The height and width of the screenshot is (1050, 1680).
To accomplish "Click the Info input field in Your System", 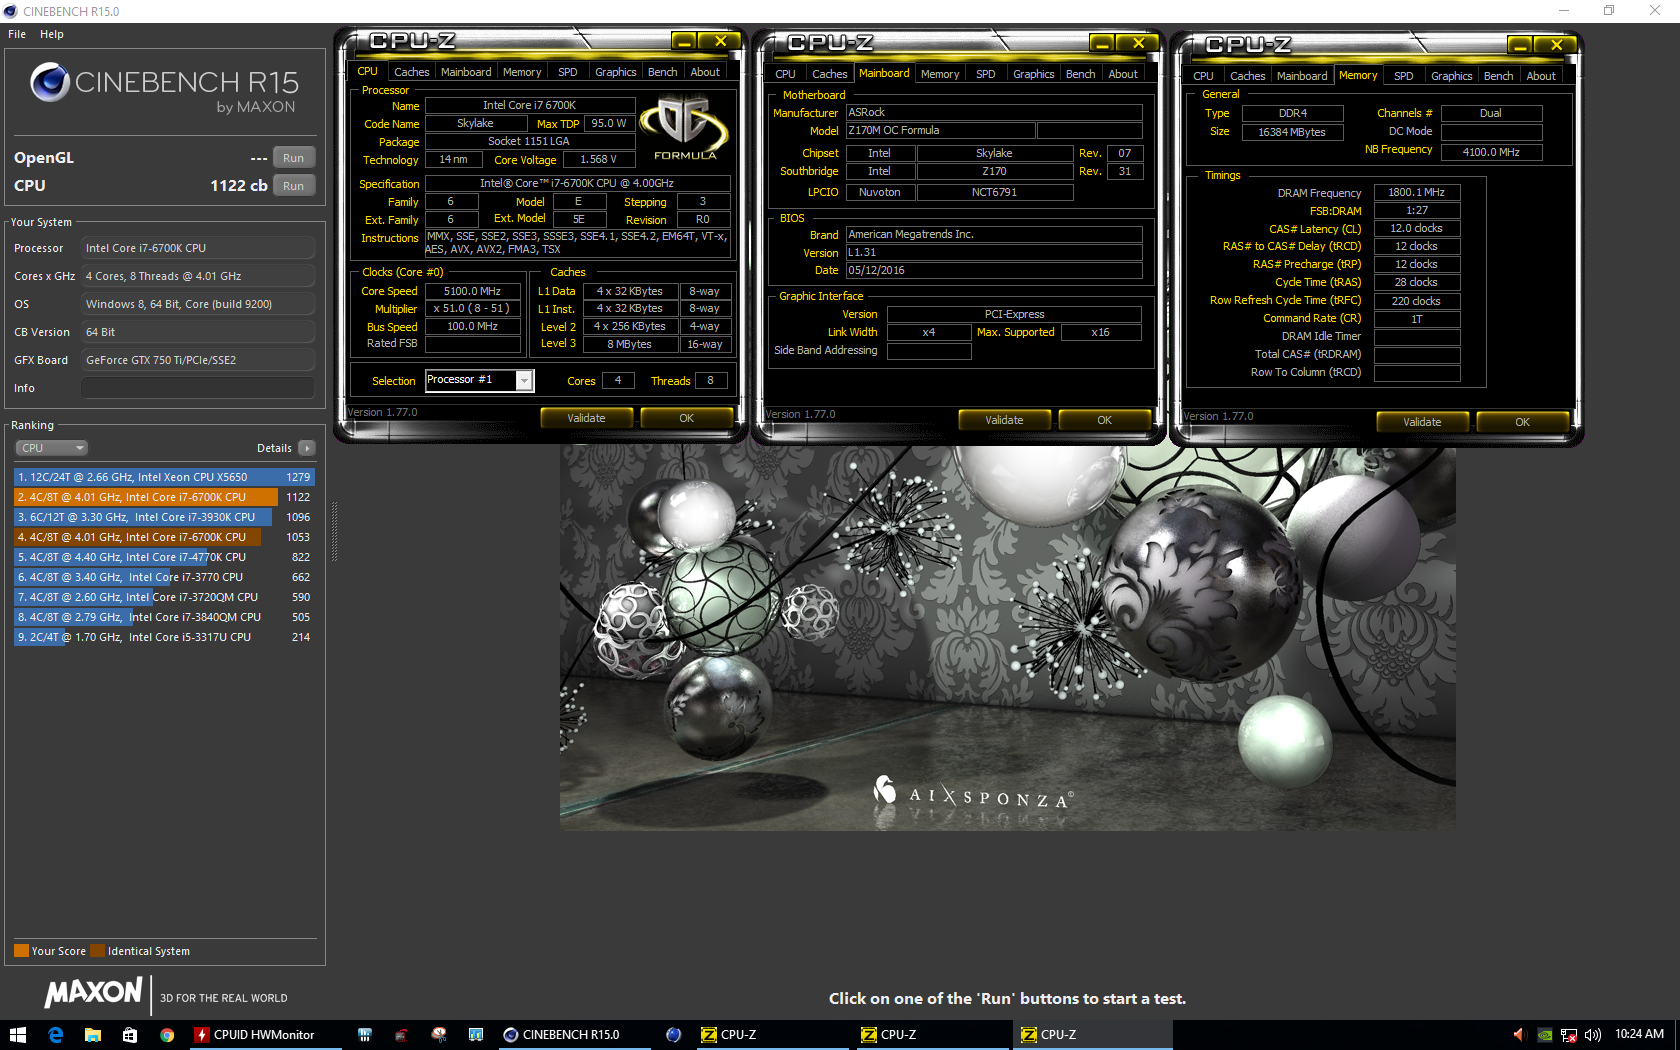I will coord(198,388).
